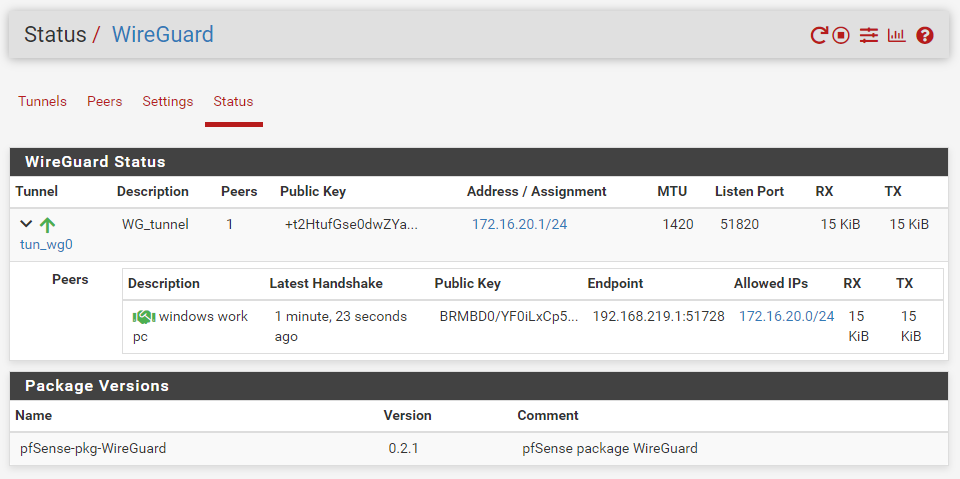Stop the WireGuard service icon
The height and width of the screenshot is (479, 960).
841,36
